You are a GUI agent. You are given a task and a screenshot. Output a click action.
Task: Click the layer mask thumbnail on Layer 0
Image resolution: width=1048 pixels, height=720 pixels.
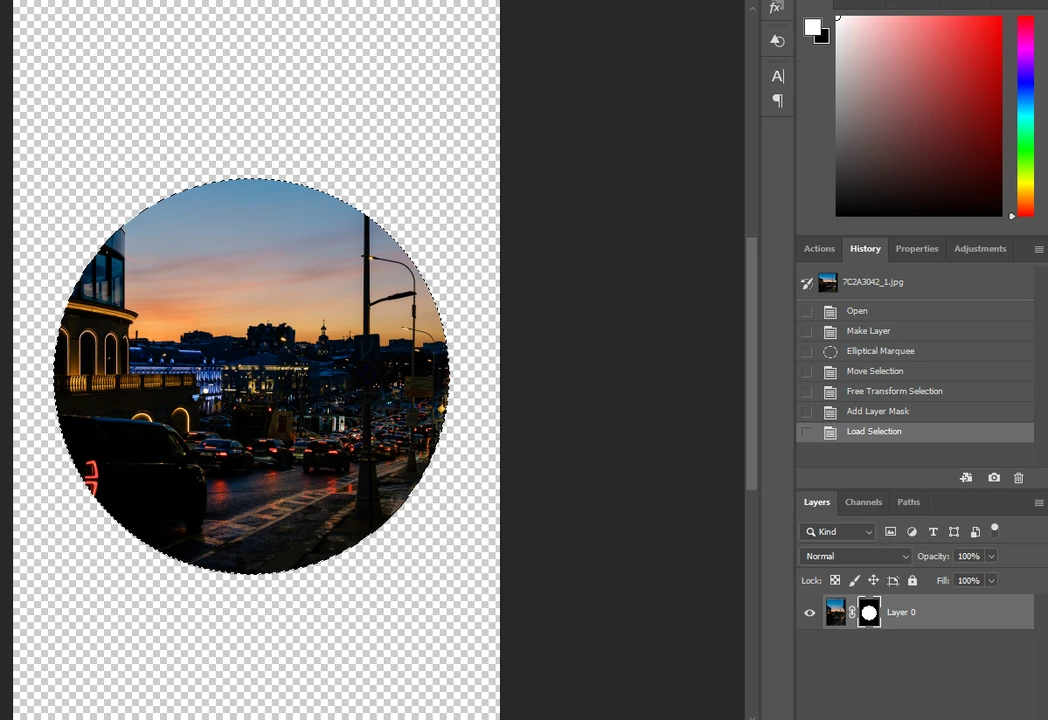[868, 612]
